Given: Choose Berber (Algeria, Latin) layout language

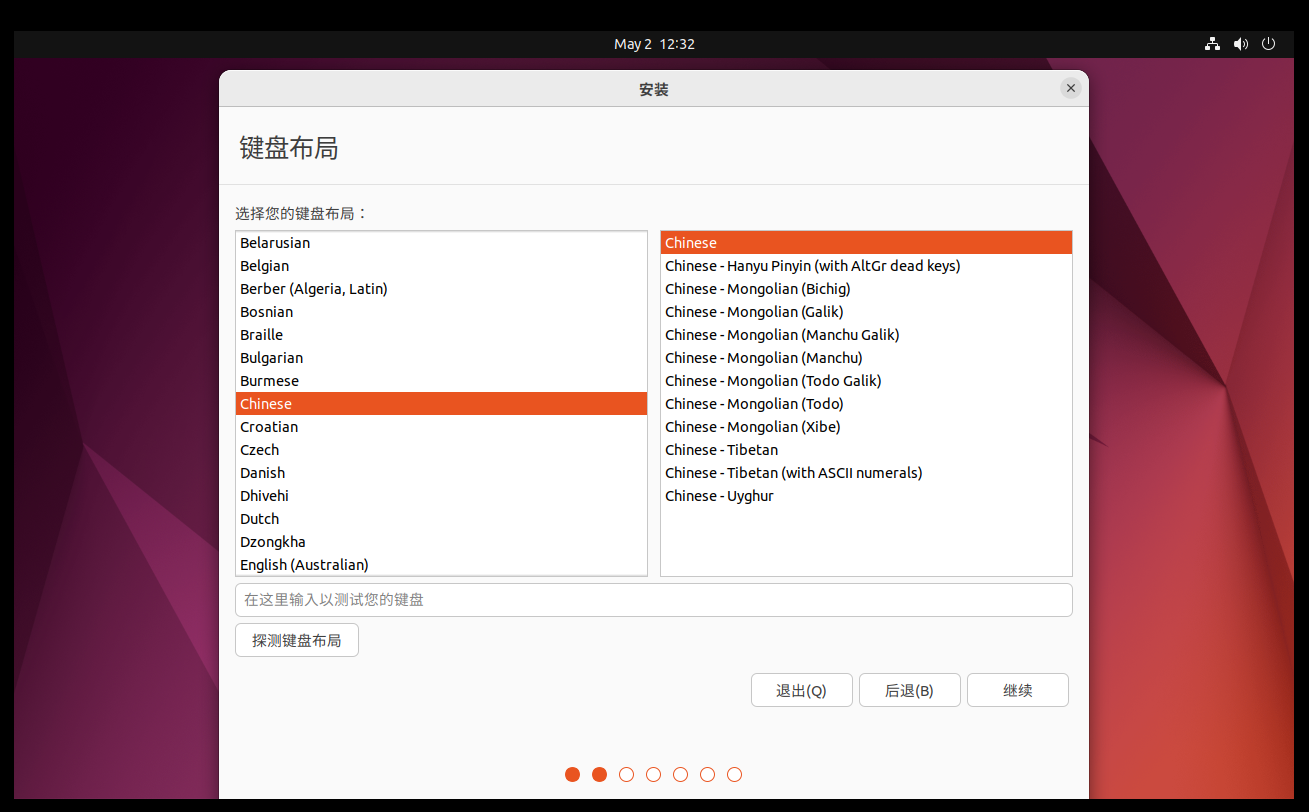Looking at the screenshot, I should [x=441, y=289].
